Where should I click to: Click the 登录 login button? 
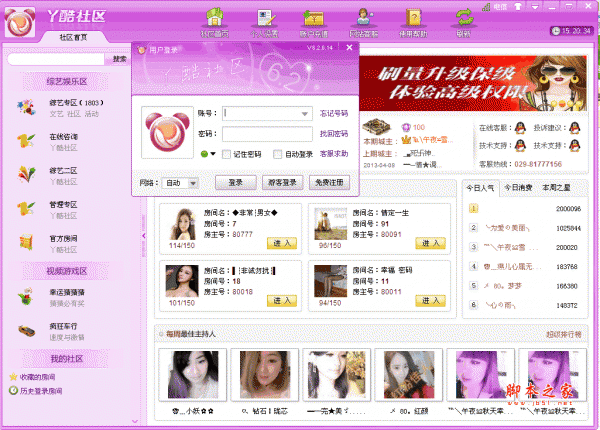(x=236, y=182)
